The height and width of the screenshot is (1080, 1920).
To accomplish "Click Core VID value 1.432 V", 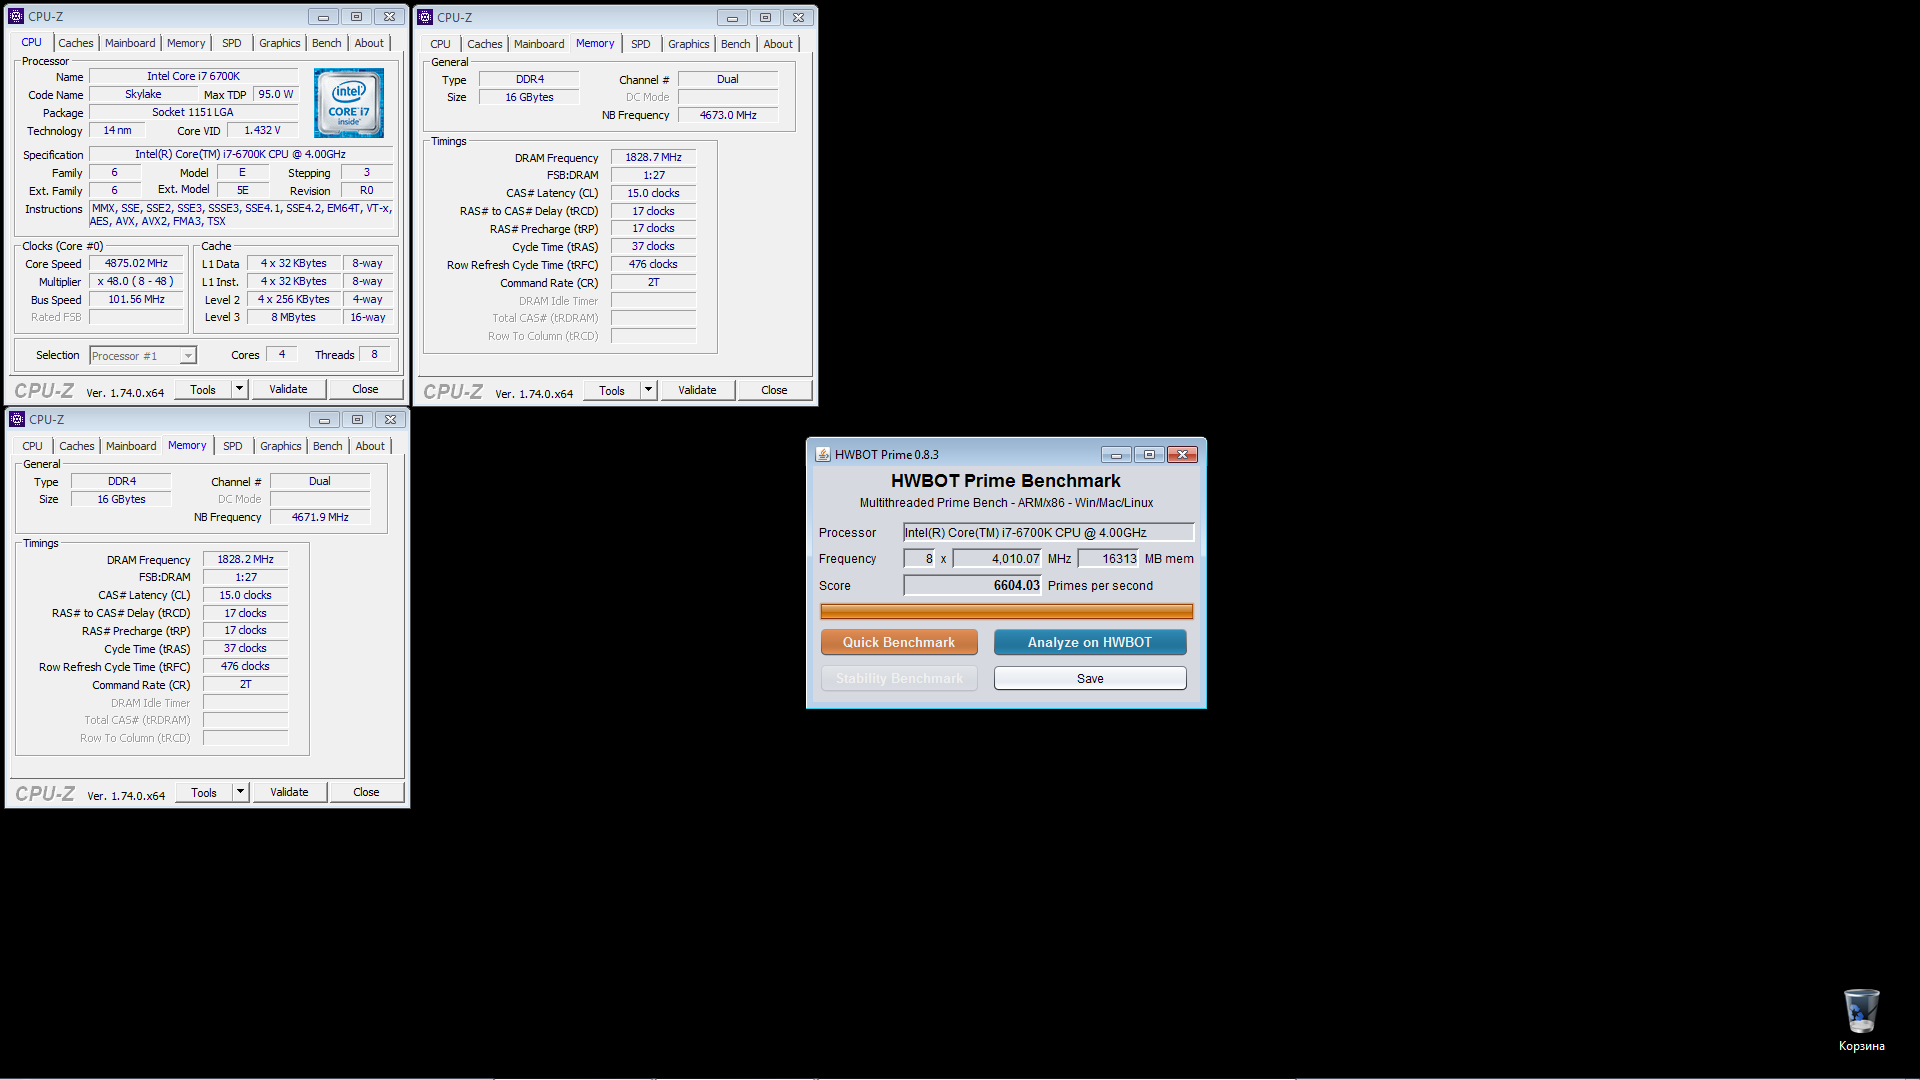I will tap(262, 131).
